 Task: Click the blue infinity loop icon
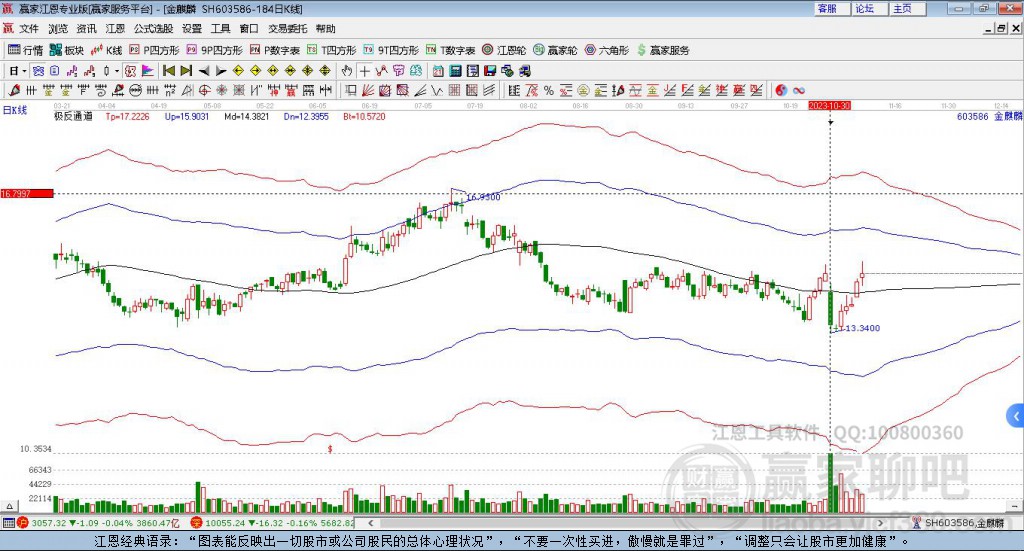799,90
